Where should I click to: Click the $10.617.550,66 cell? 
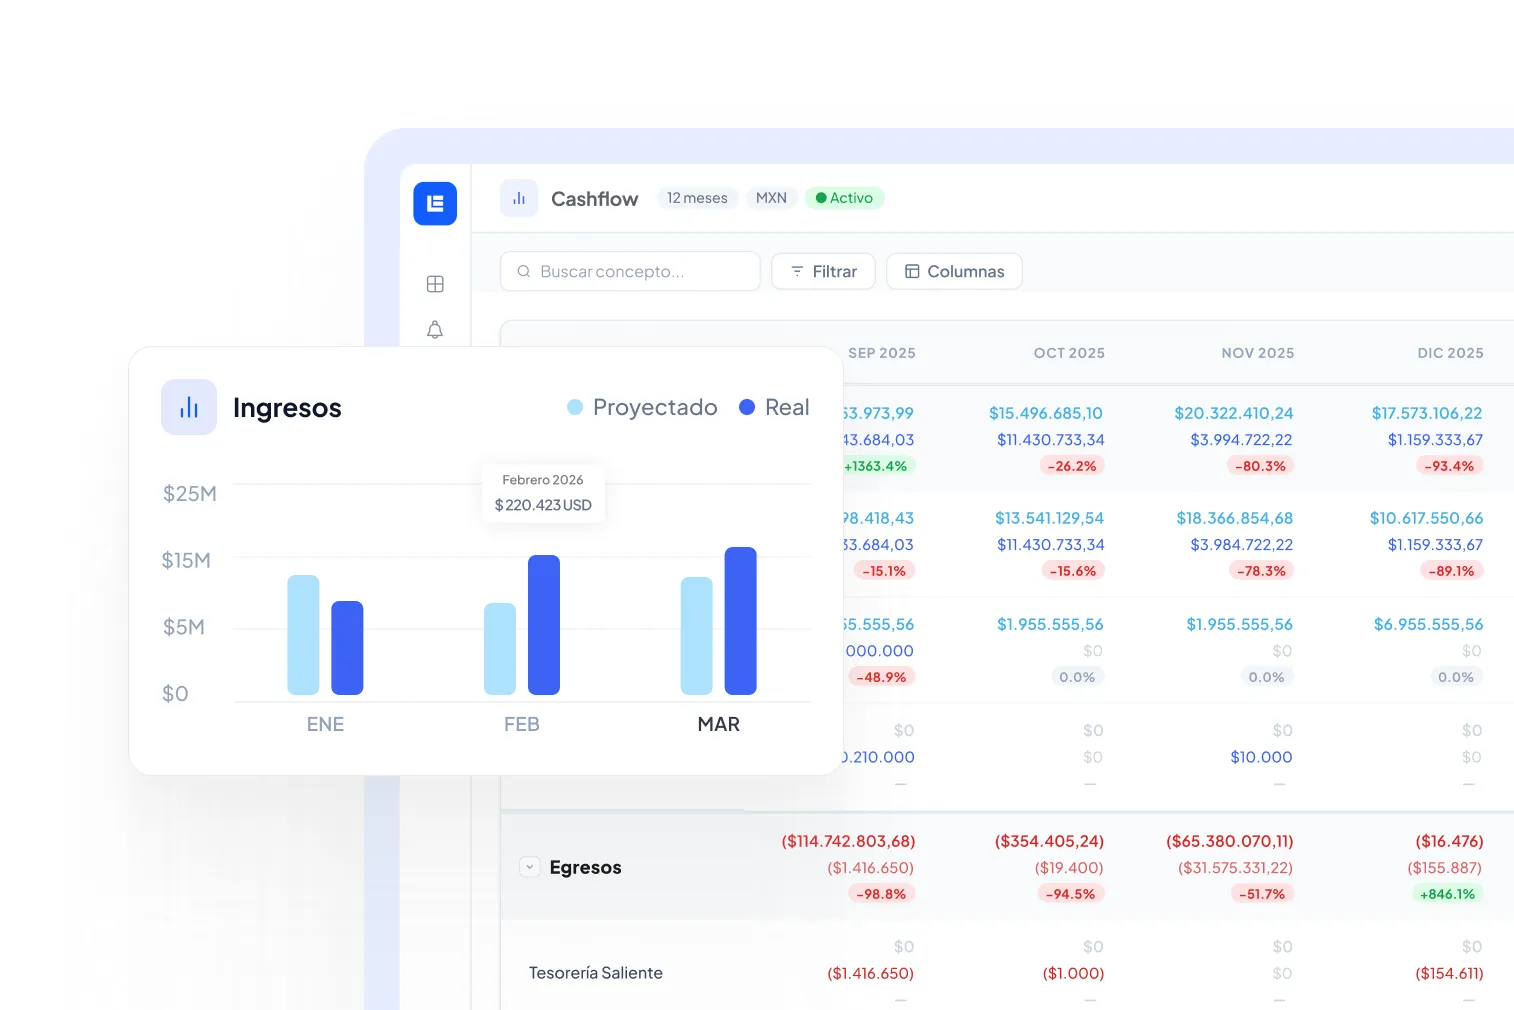point(1427,518)
